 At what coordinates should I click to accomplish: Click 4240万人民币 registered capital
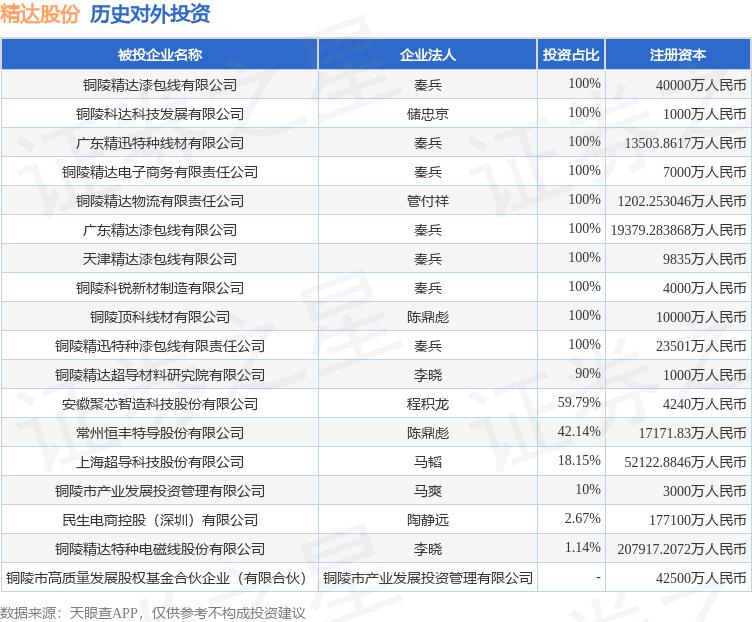tap(705, 404)
